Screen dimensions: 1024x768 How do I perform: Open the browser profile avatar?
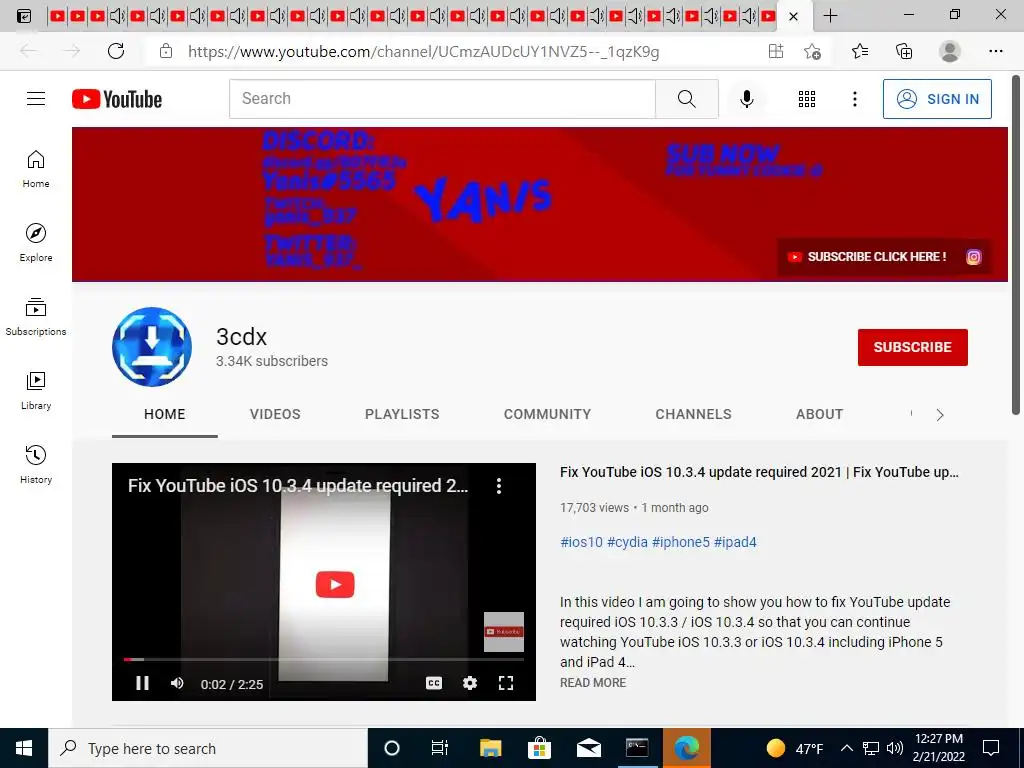click(949, 51)
